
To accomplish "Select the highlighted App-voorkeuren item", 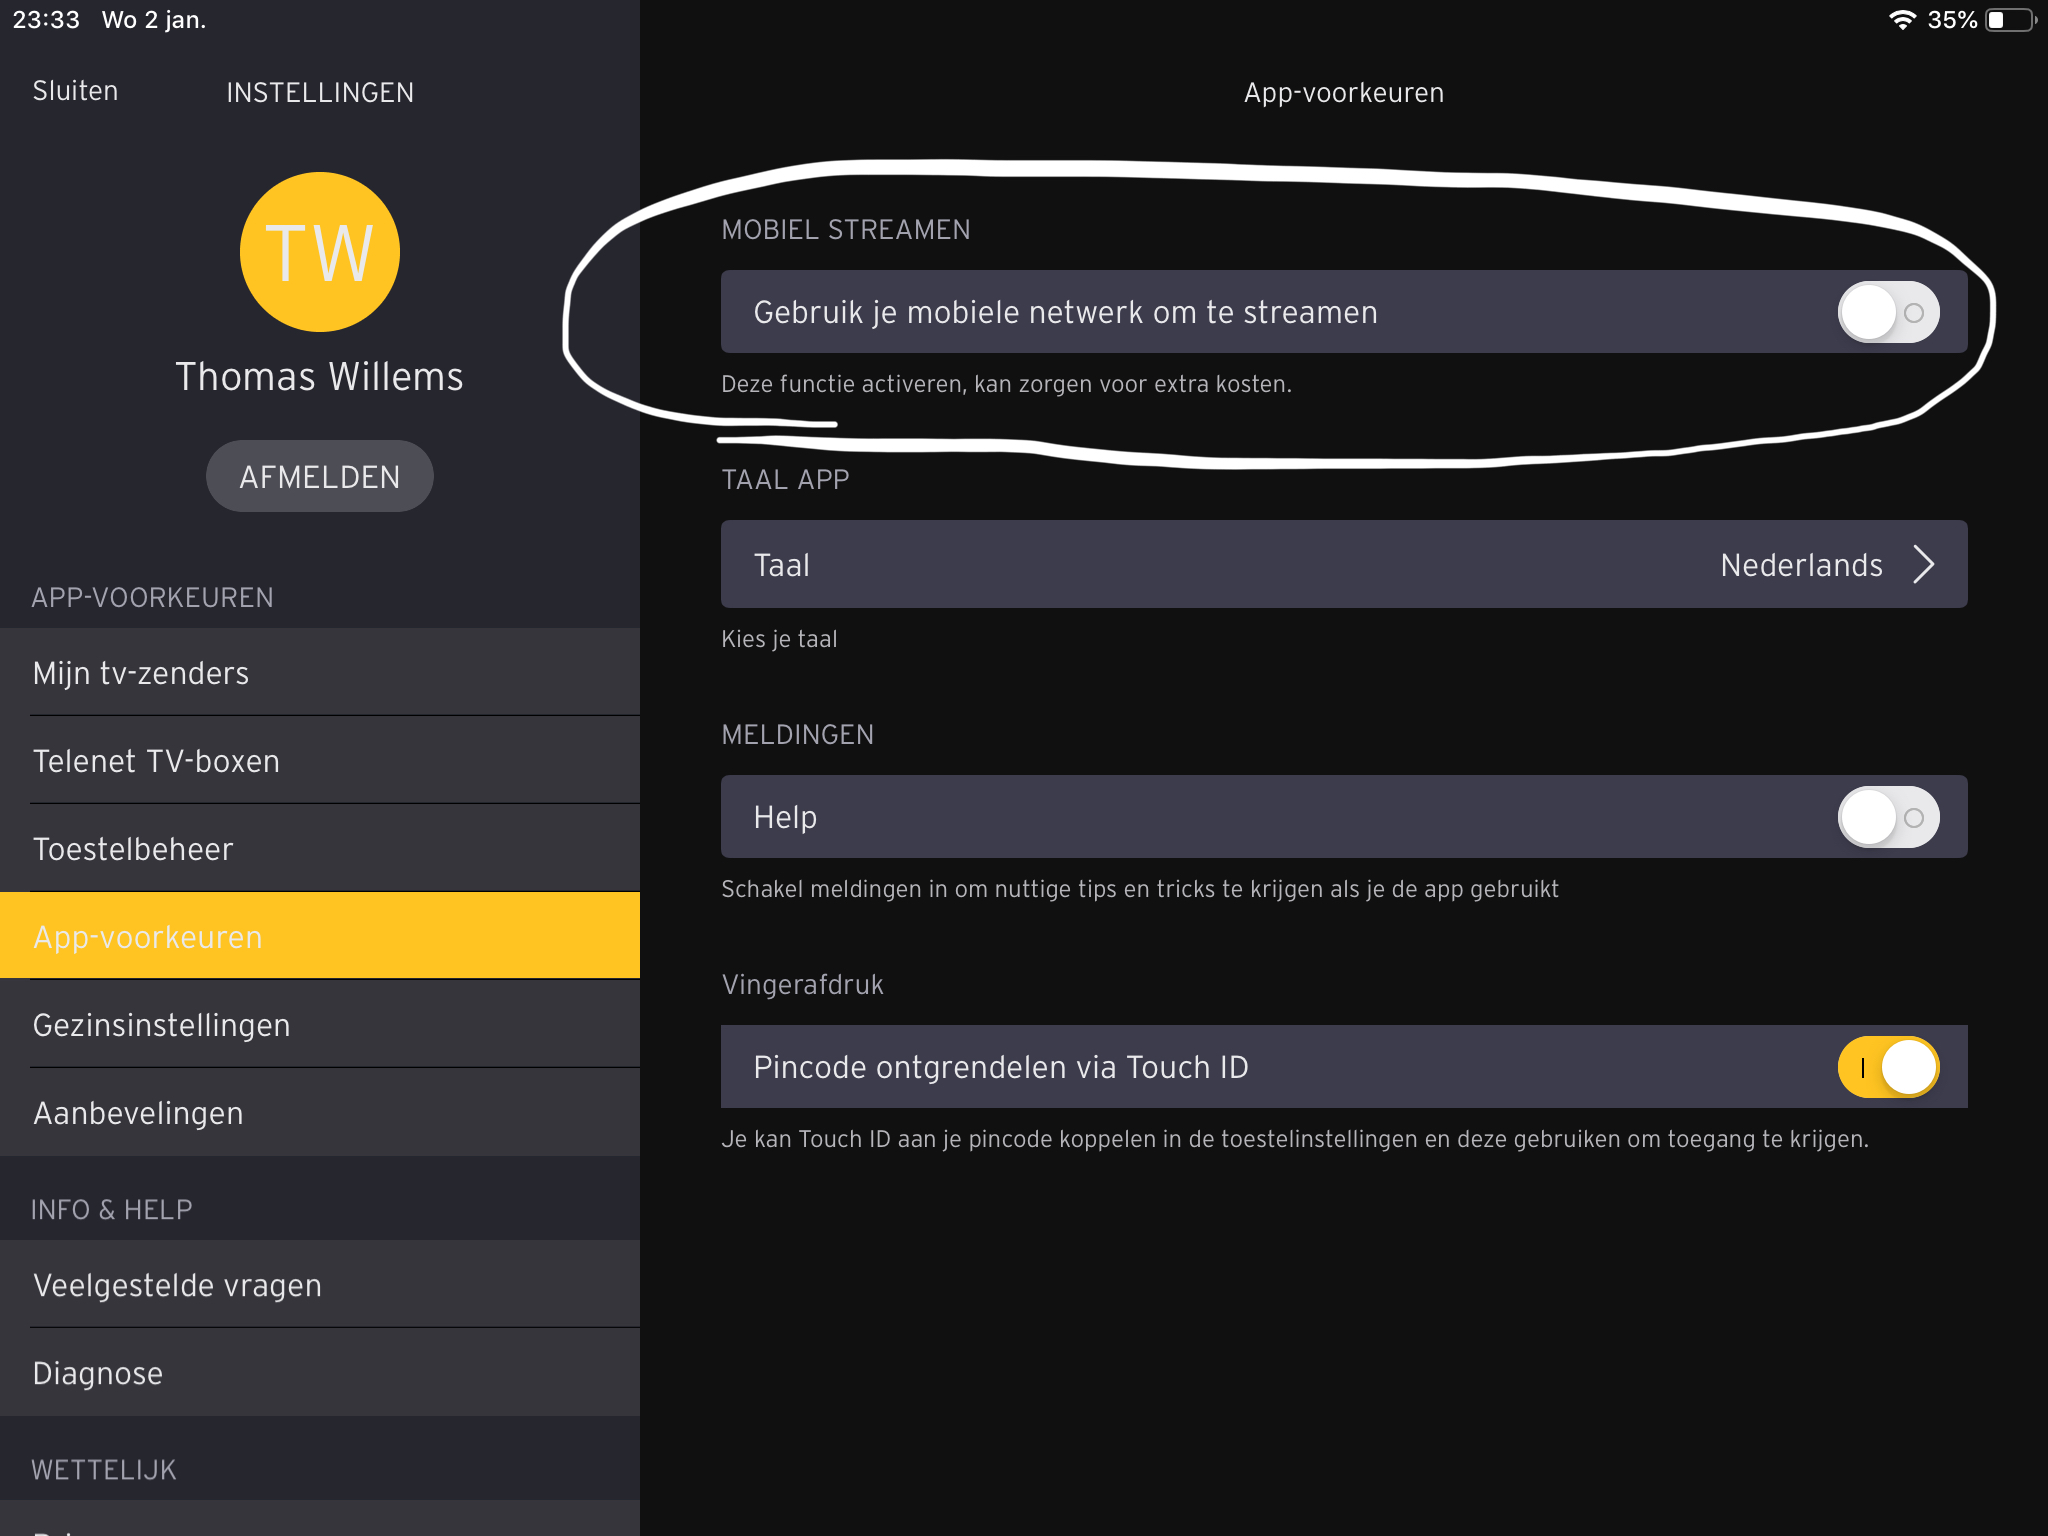I will [x=148, y=937].
